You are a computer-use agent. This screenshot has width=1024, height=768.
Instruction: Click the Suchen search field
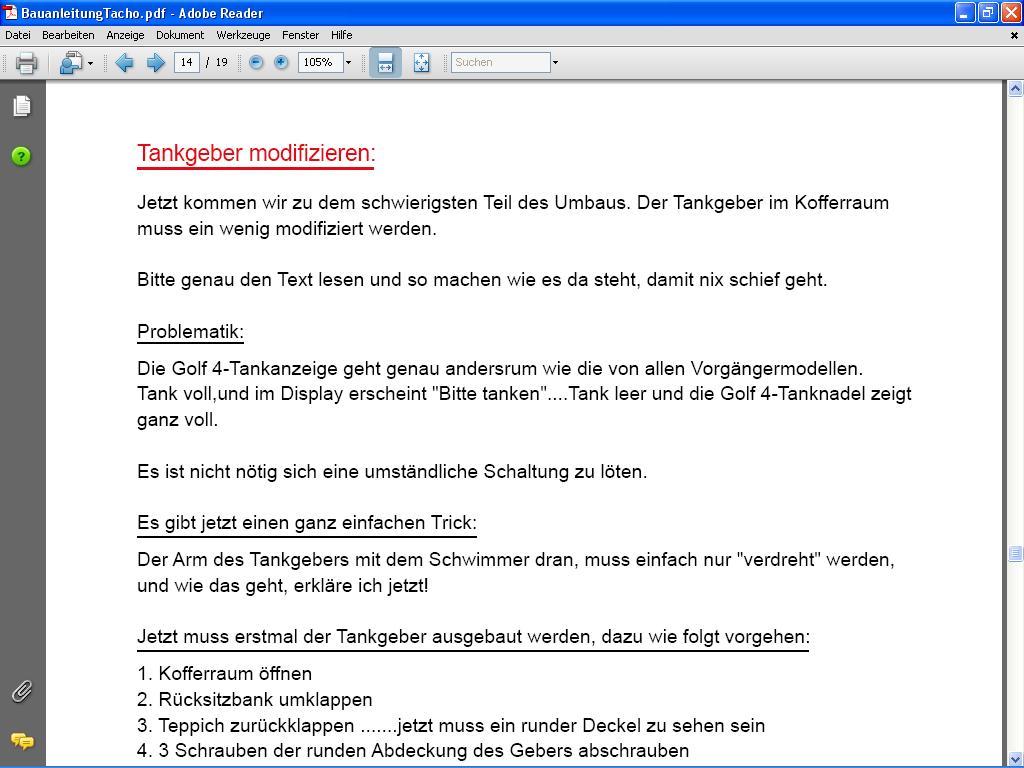(x=500, y=62)
